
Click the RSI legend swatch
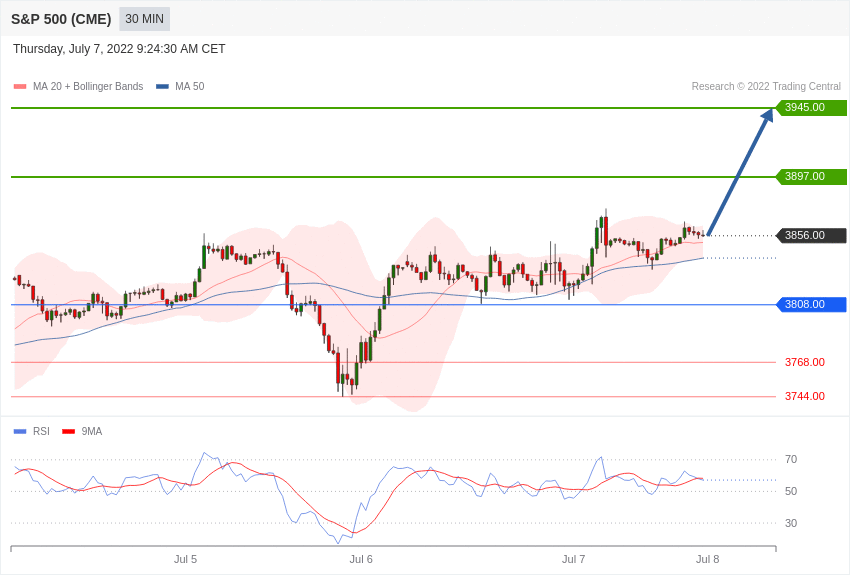(x=20, y=432)
